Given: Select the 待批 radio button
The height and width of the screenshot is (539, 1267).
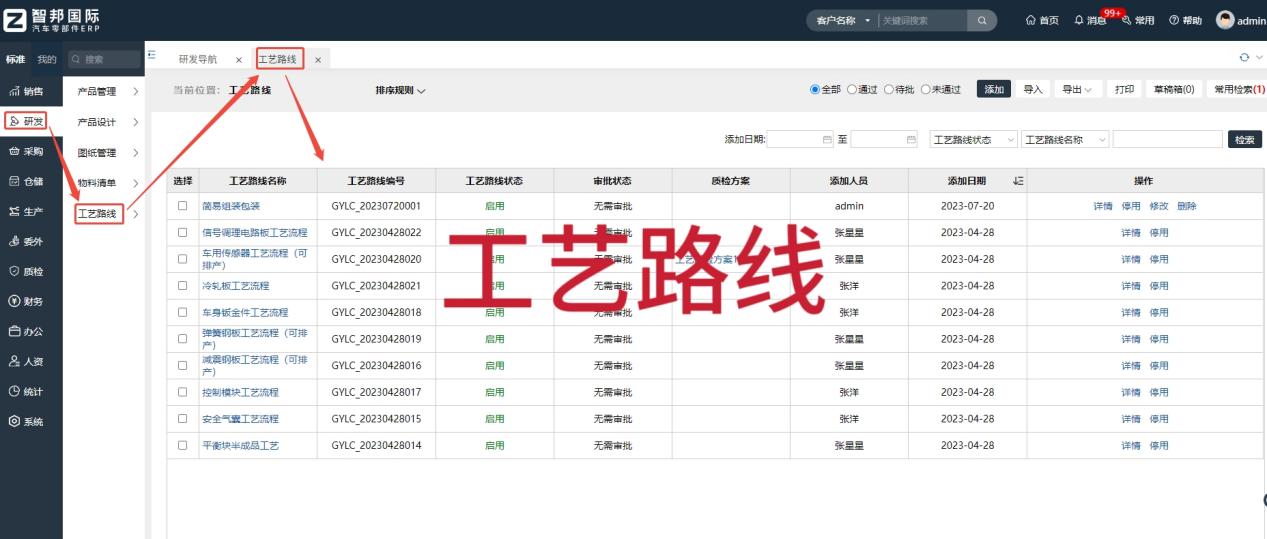Looking at the screenshot, I should (889, 89).
